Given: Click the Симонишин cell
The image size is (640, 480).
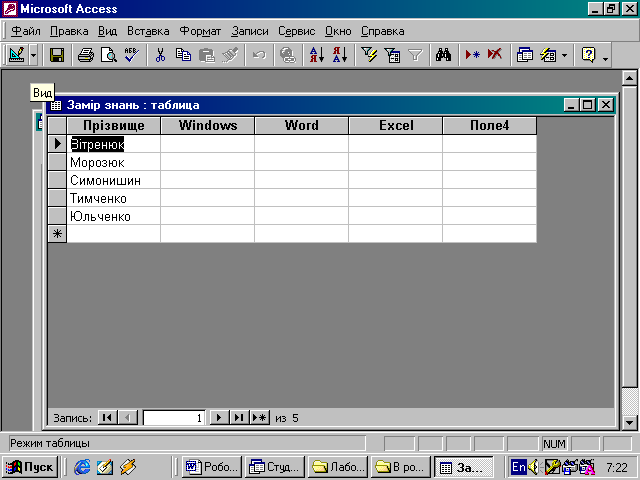Looking at the screenshot, I should click(x=113, y=180).
